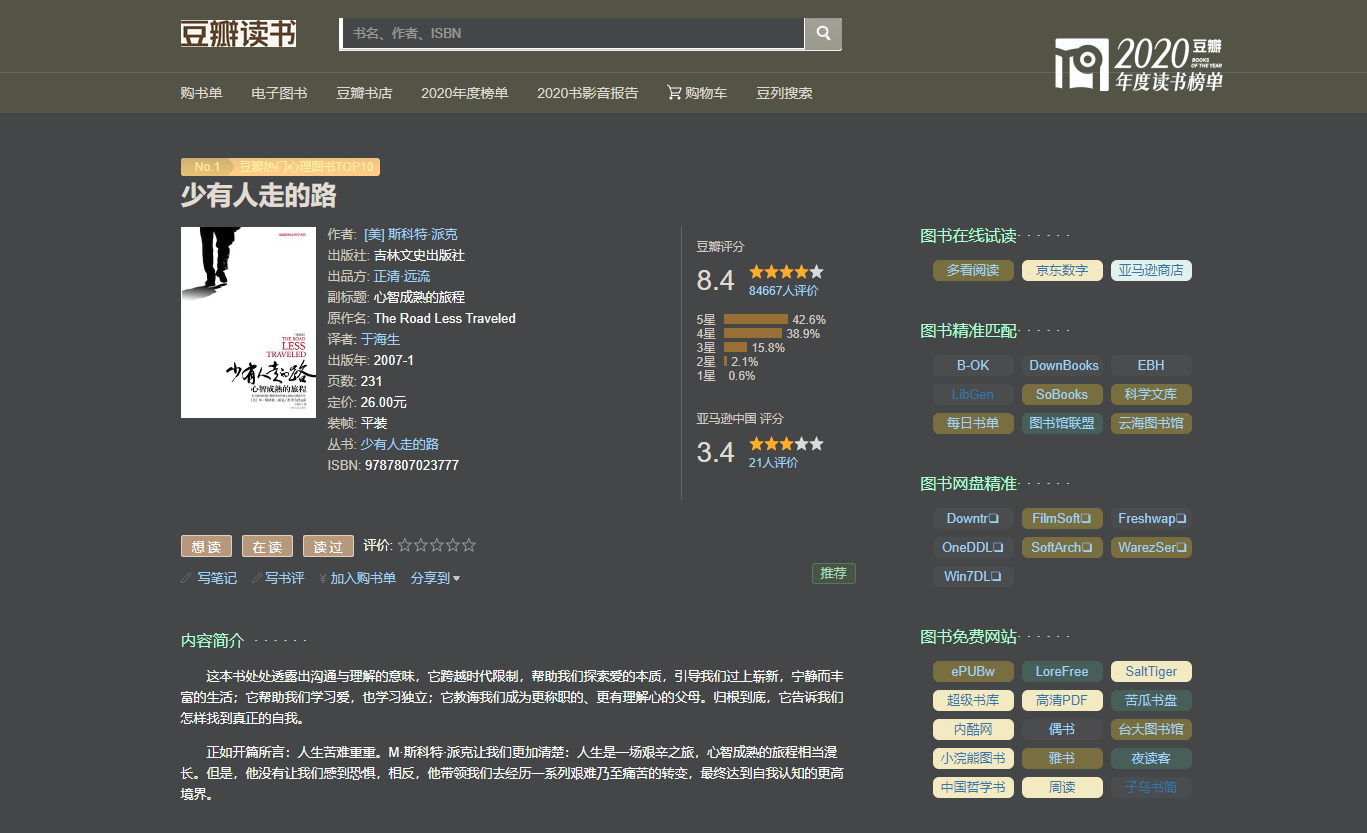Viewport: 1367px width, 833px height.
Task: Open 多看阅读 trial reading
Action: click(973, 270)
